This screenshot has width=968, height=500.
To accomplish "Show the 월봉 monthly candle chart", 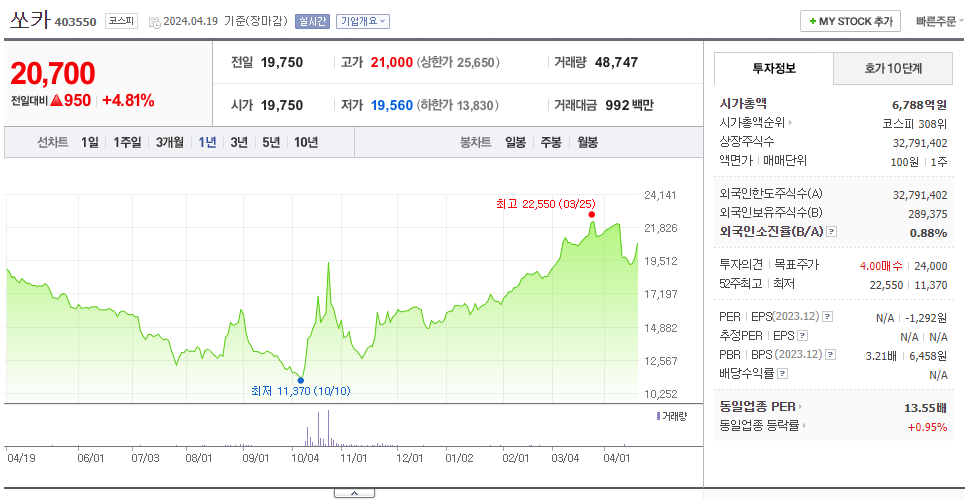I will (x=588, y=143).
